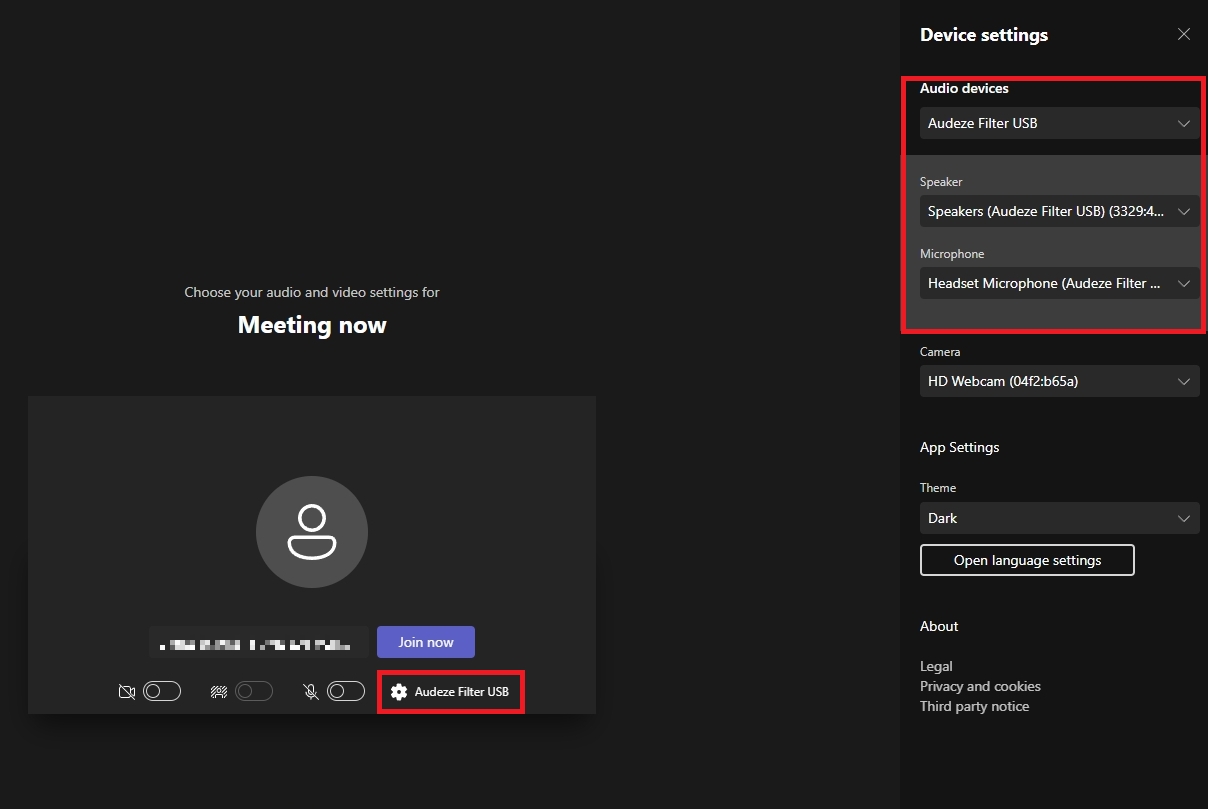View Privacy and cookies

click(980, 686)
